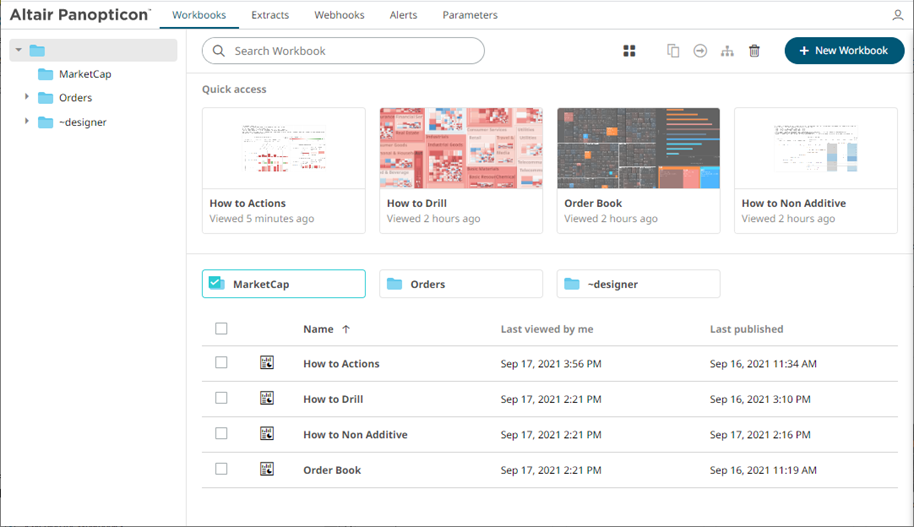Click the copy workbook icon
Screen dimensions: 914x527
click(x=673, y=51)
